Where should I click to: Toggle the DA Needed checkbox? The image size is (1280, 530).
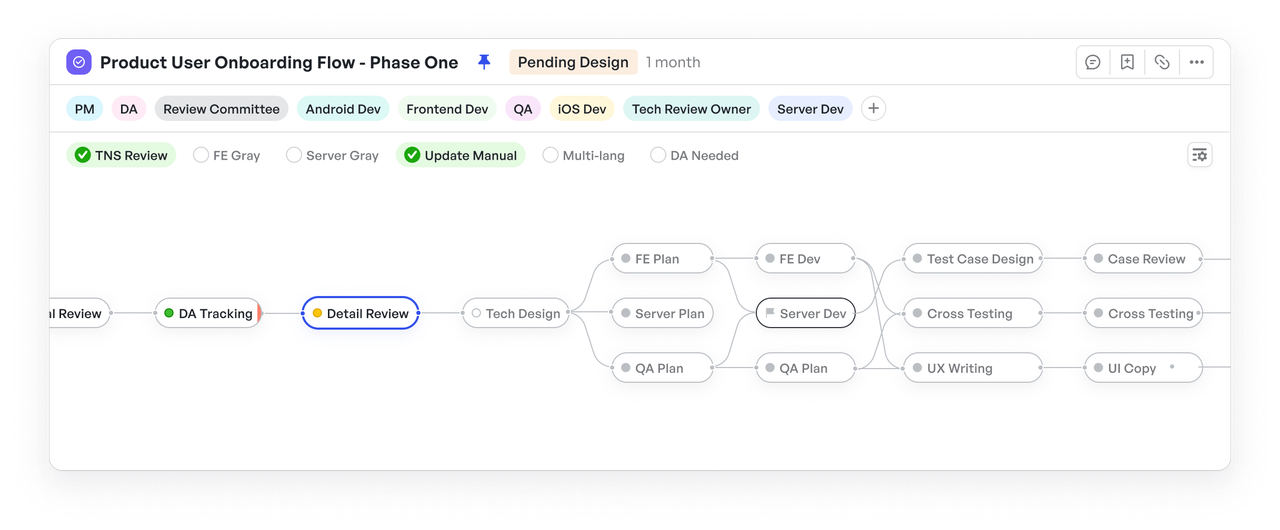[x=658, y=156]
